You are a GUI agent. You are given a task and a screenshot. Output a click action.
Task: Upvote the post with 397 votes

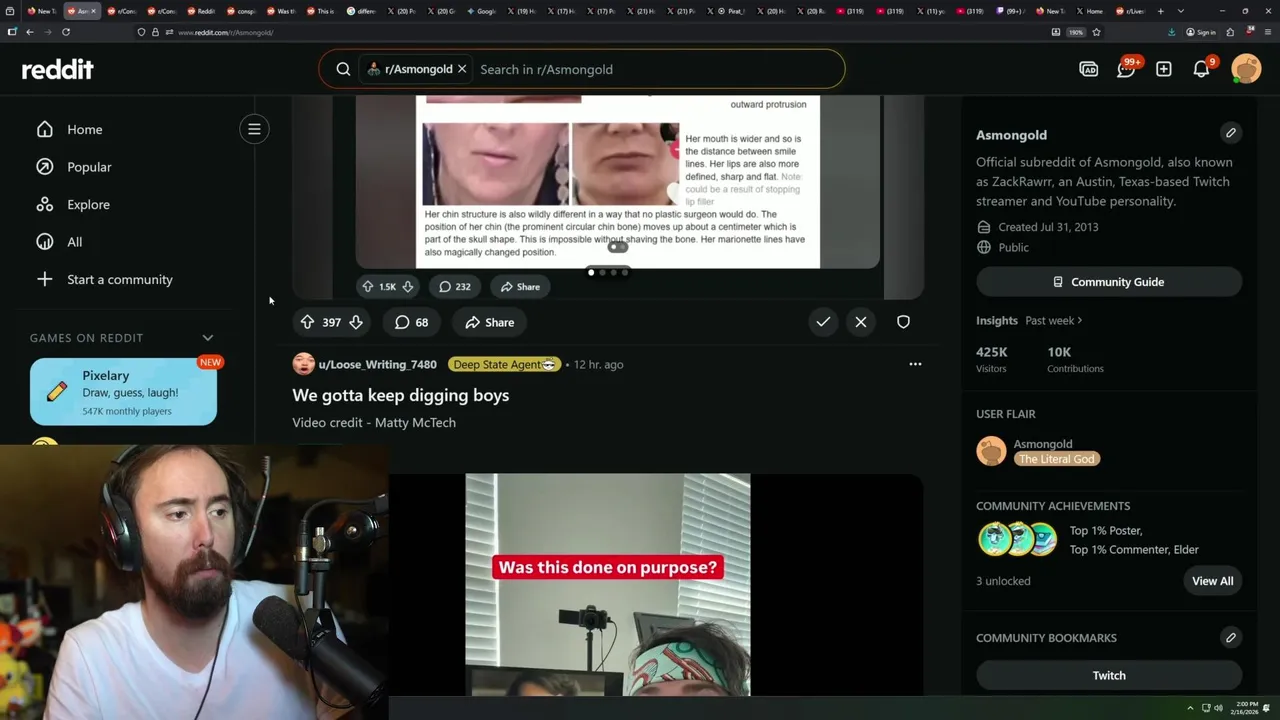[x=307, y=322]
